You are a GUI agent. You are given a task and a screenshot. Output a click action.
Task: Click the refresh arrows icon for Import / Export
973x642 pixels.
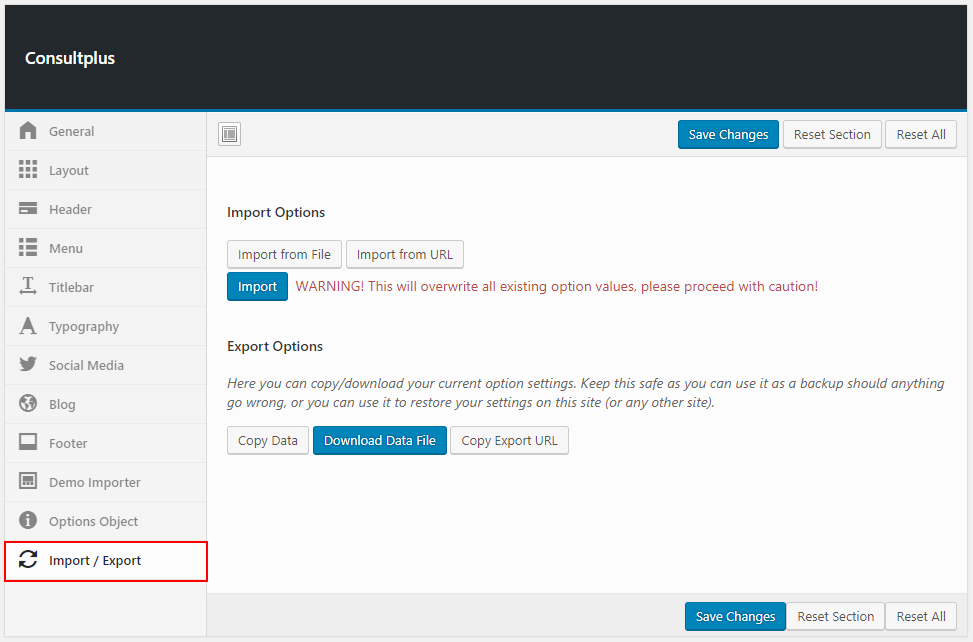coord(28,560)
